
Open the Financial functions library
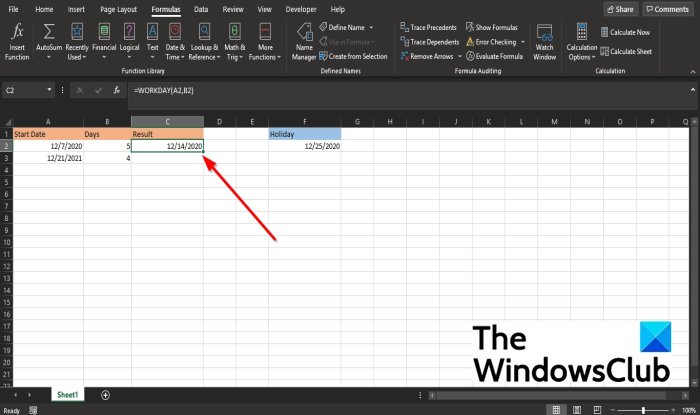tap(104, 42)
